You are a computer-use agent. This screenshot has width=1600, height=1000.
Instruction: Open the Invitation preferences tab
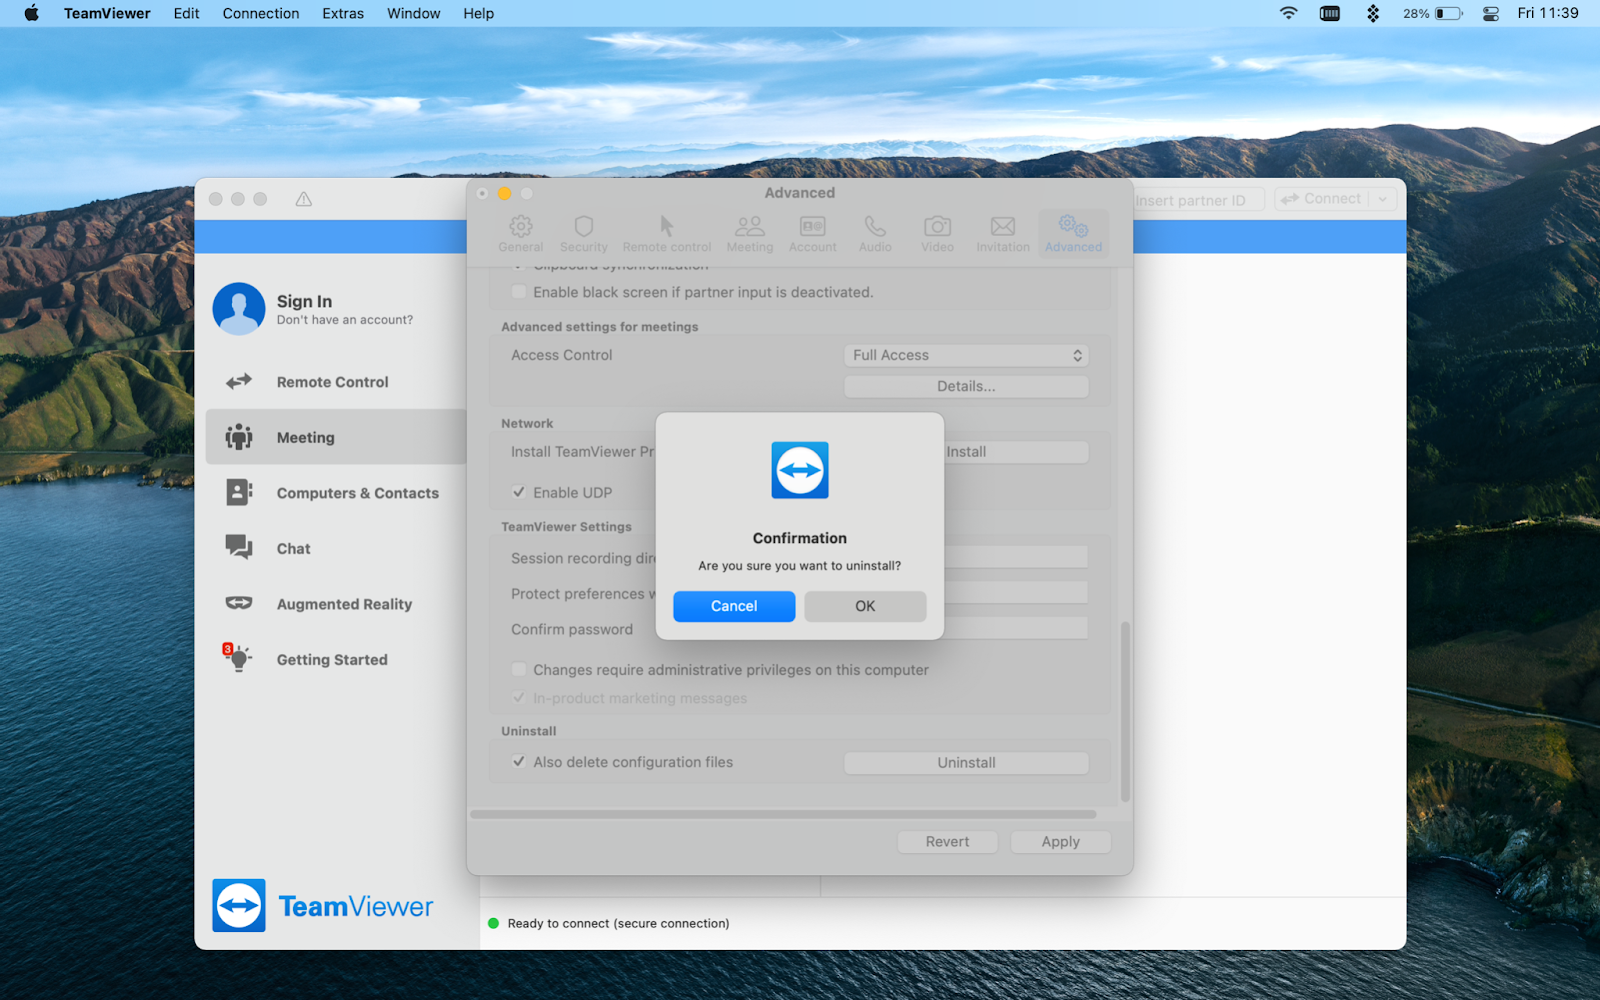click(1003, 234)
